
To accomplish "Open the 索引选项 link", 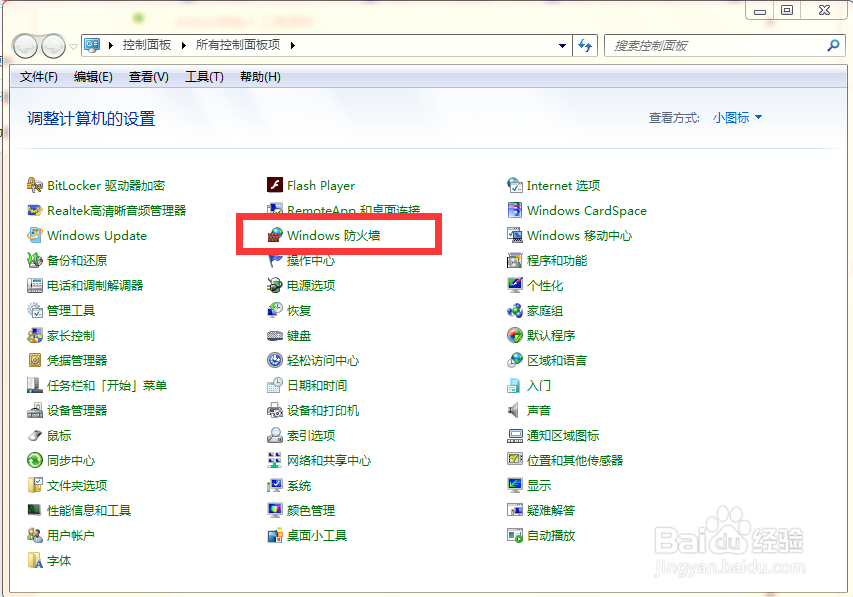I will click(x=311, y=436).
